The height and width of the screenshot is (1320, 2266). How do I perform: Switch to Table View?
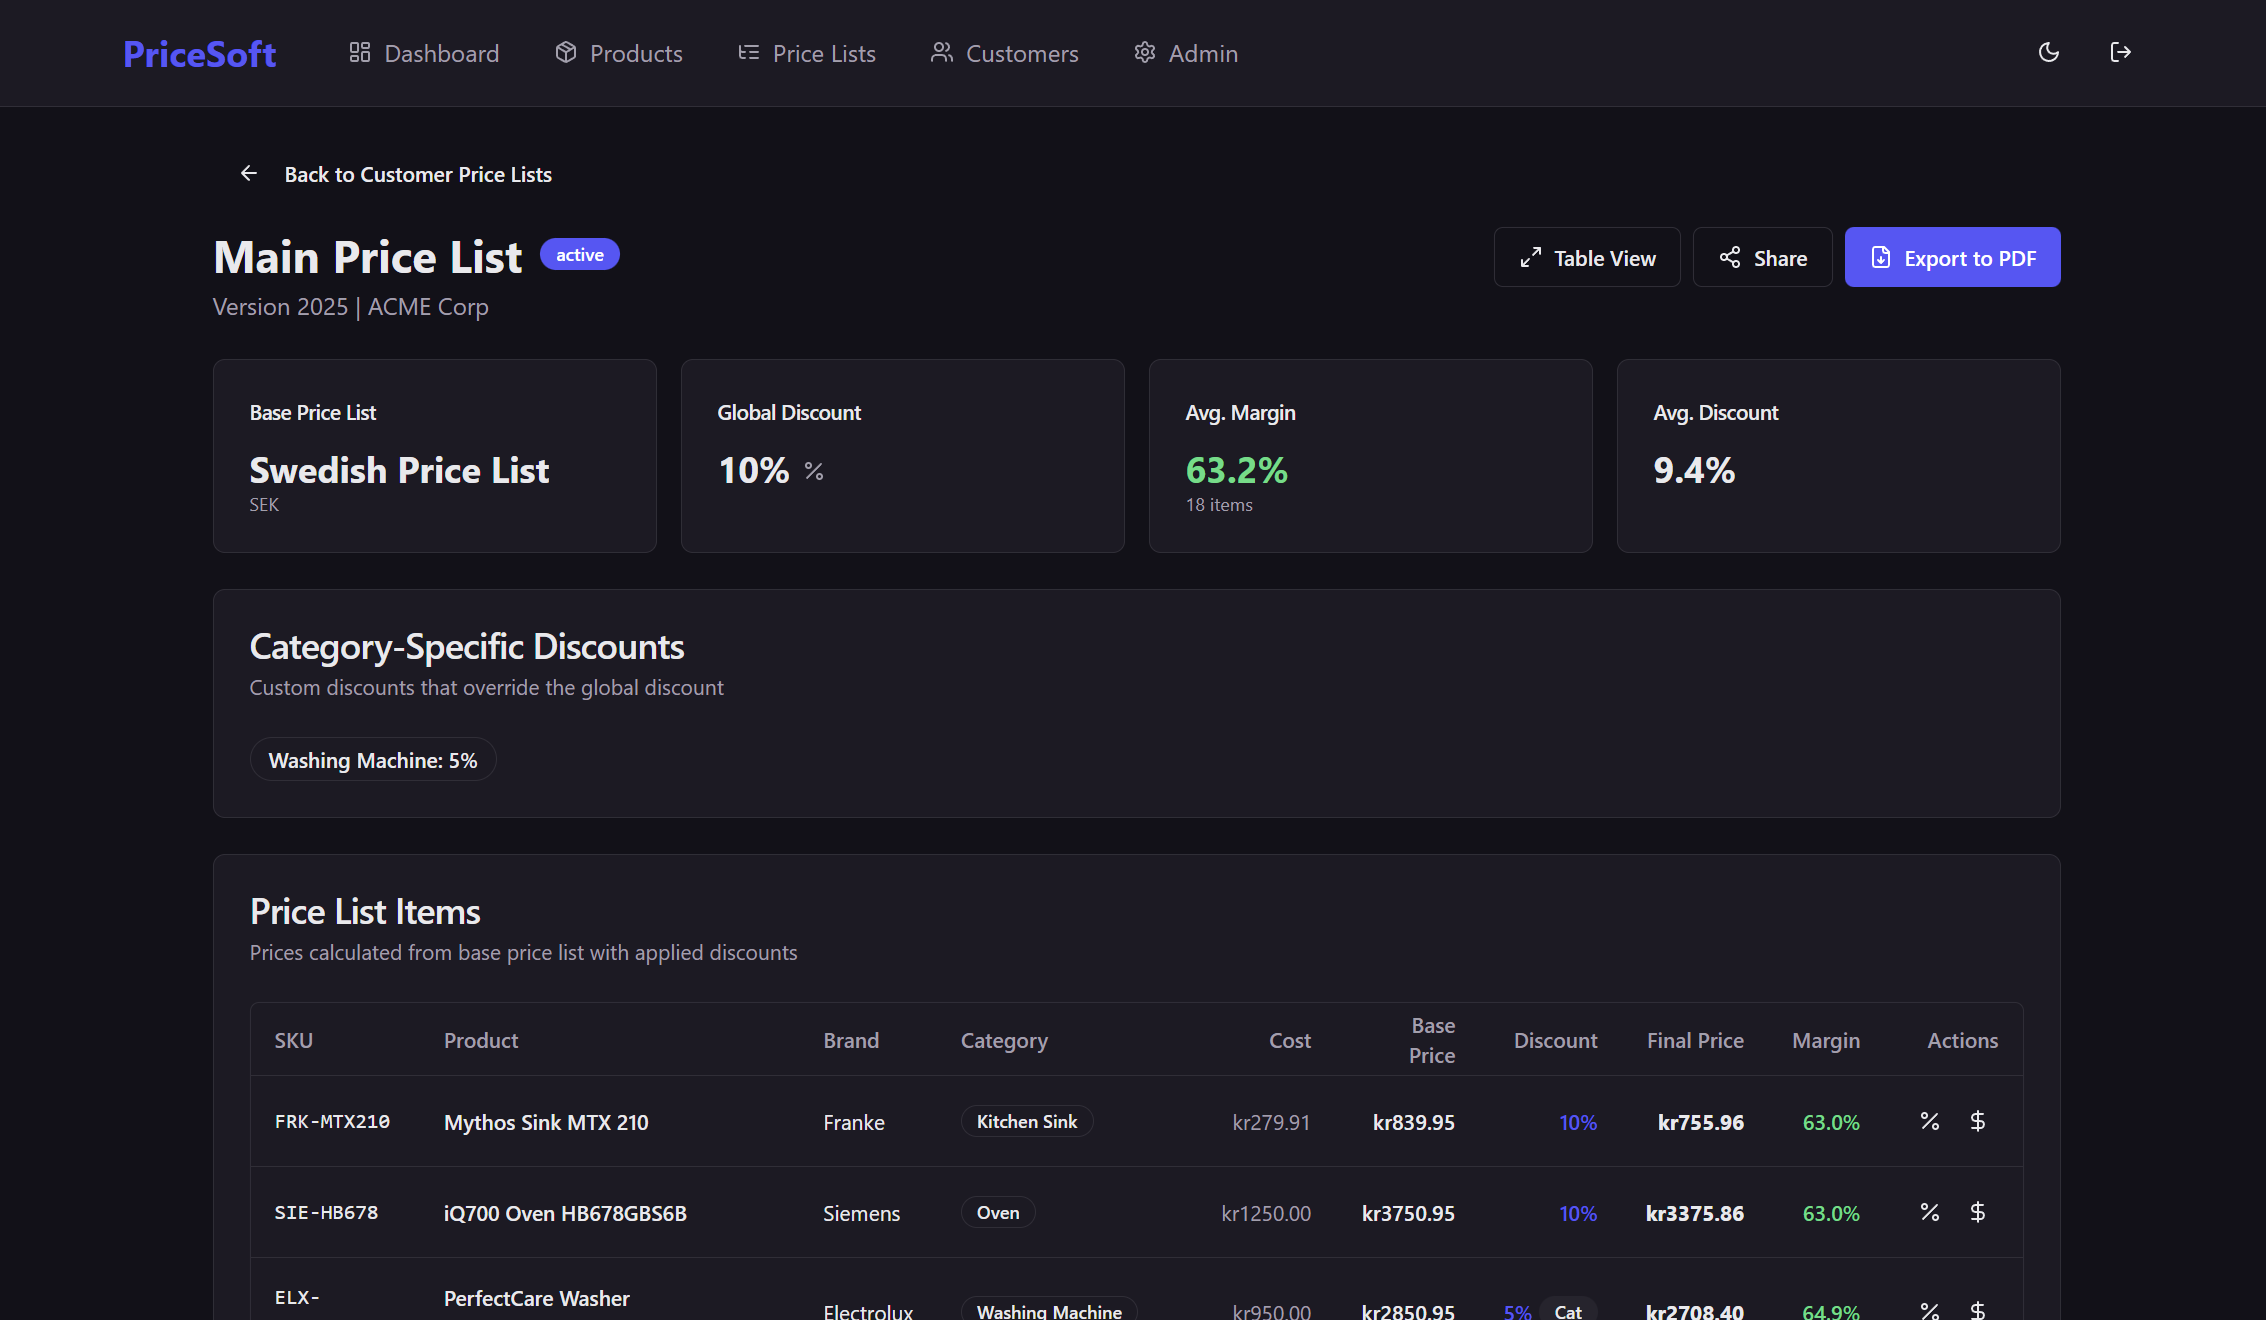click(1587, 258)
